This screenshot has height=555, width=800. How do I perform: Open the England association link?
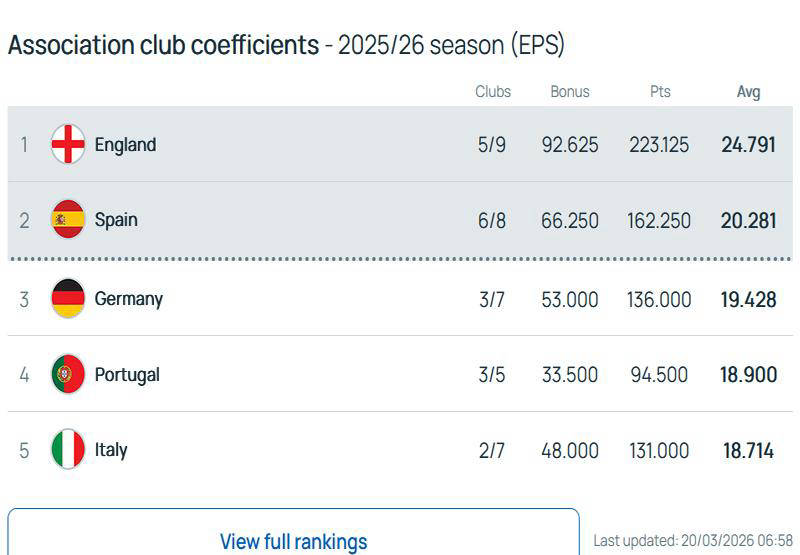(x=125, y=144)
